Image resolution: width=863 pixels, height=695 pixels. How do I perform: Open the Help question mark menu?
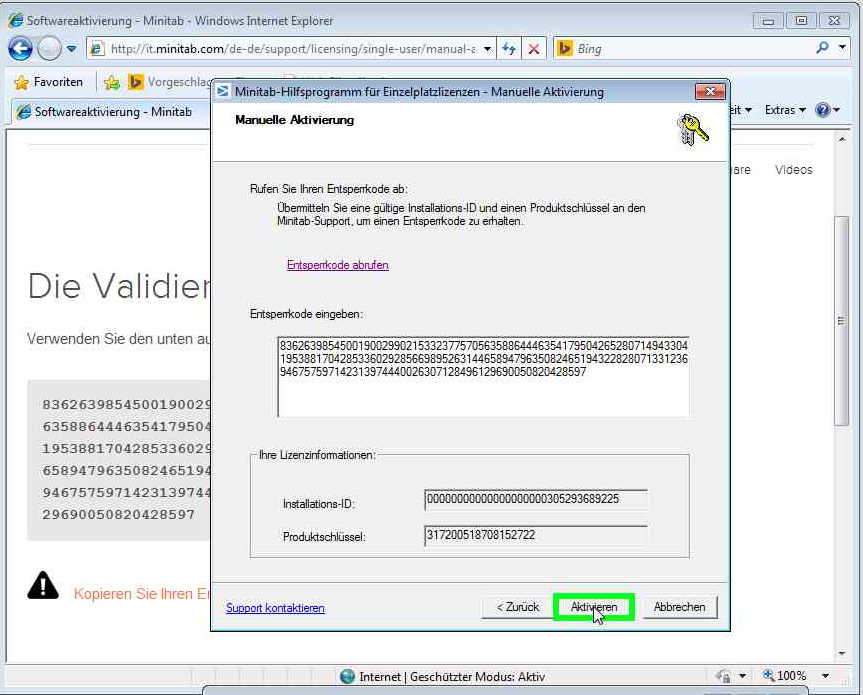click(827, 110)
